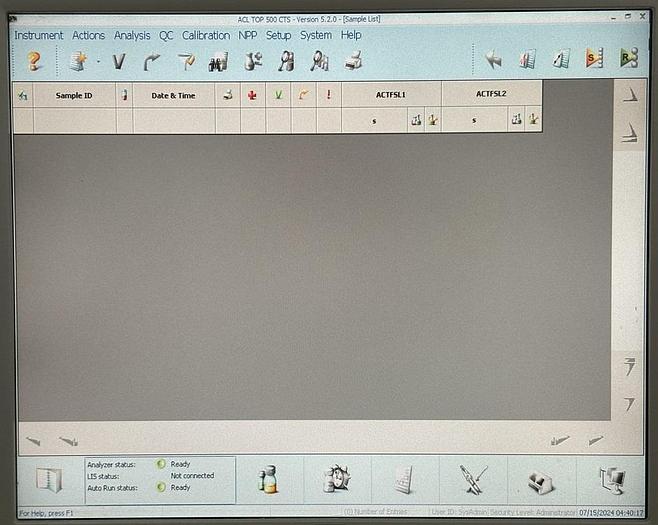This screenshot has width=658, height=525.
Task: Expand the dropdown arrow beside the star icon
Action: click(98, 62)
